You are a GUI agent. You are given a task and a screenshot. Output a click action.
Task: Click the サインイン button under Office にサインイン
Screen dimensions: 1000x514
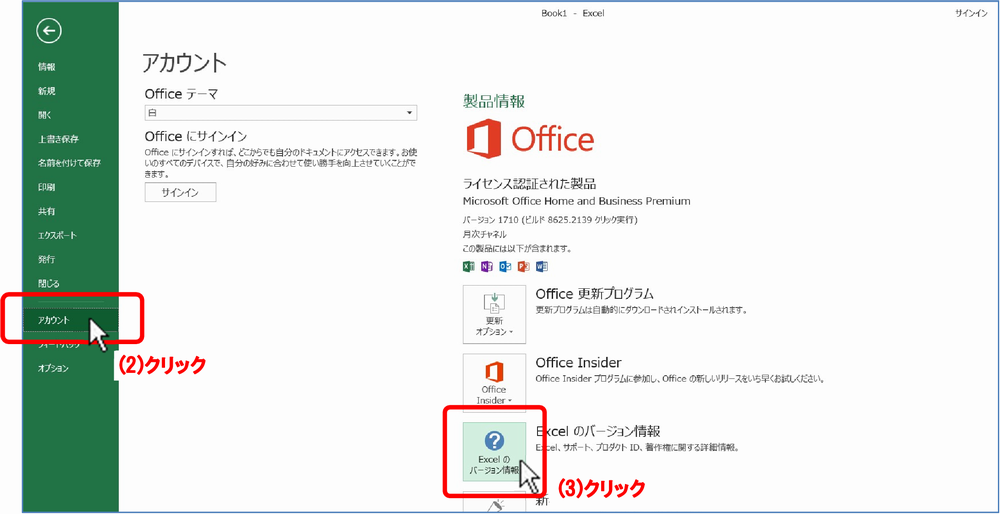(x=180, y=192)
